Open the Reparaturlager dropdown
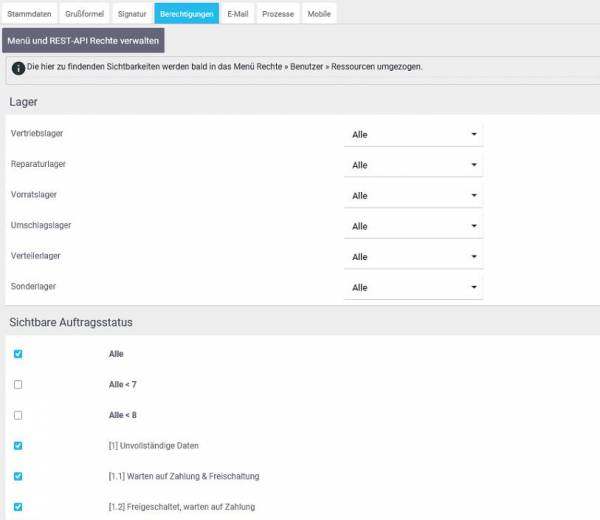 (x=413, y=164)
